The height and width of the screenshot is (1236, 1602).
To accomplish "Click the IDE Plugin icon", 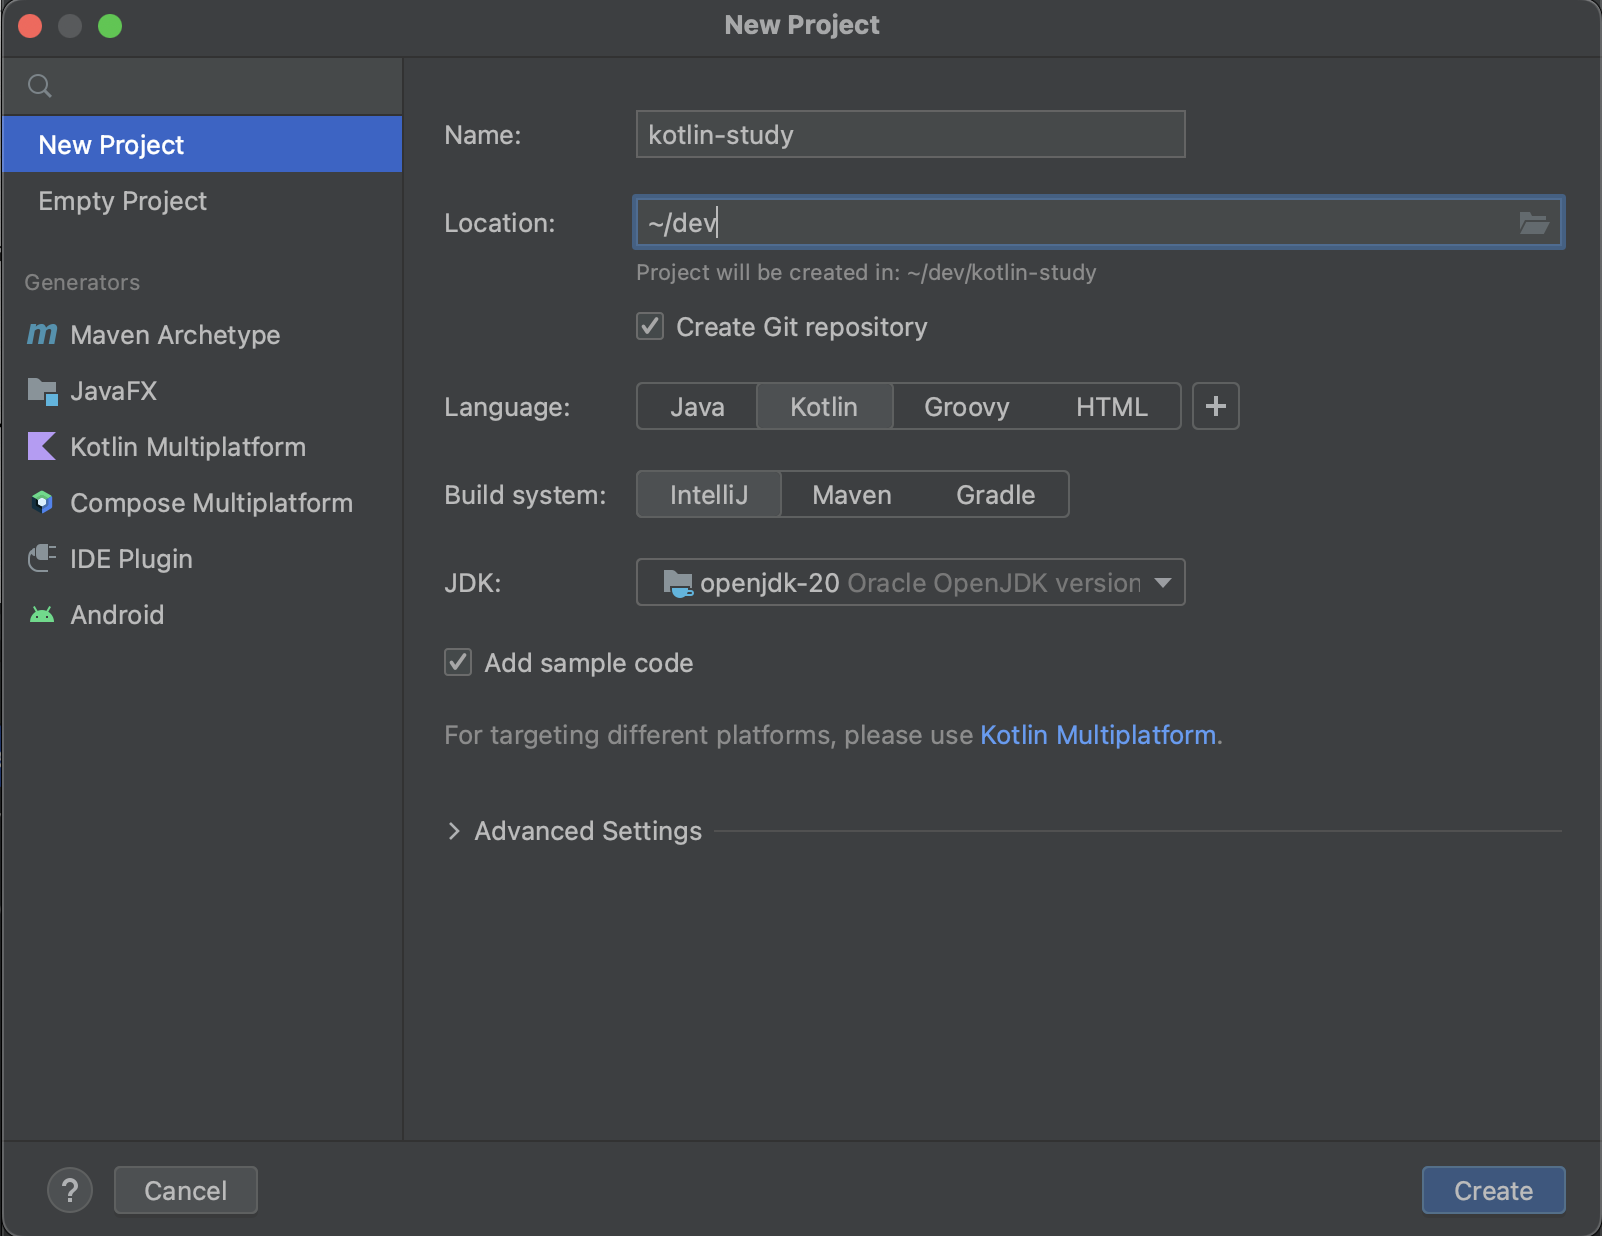I will (x=42, y=558).
